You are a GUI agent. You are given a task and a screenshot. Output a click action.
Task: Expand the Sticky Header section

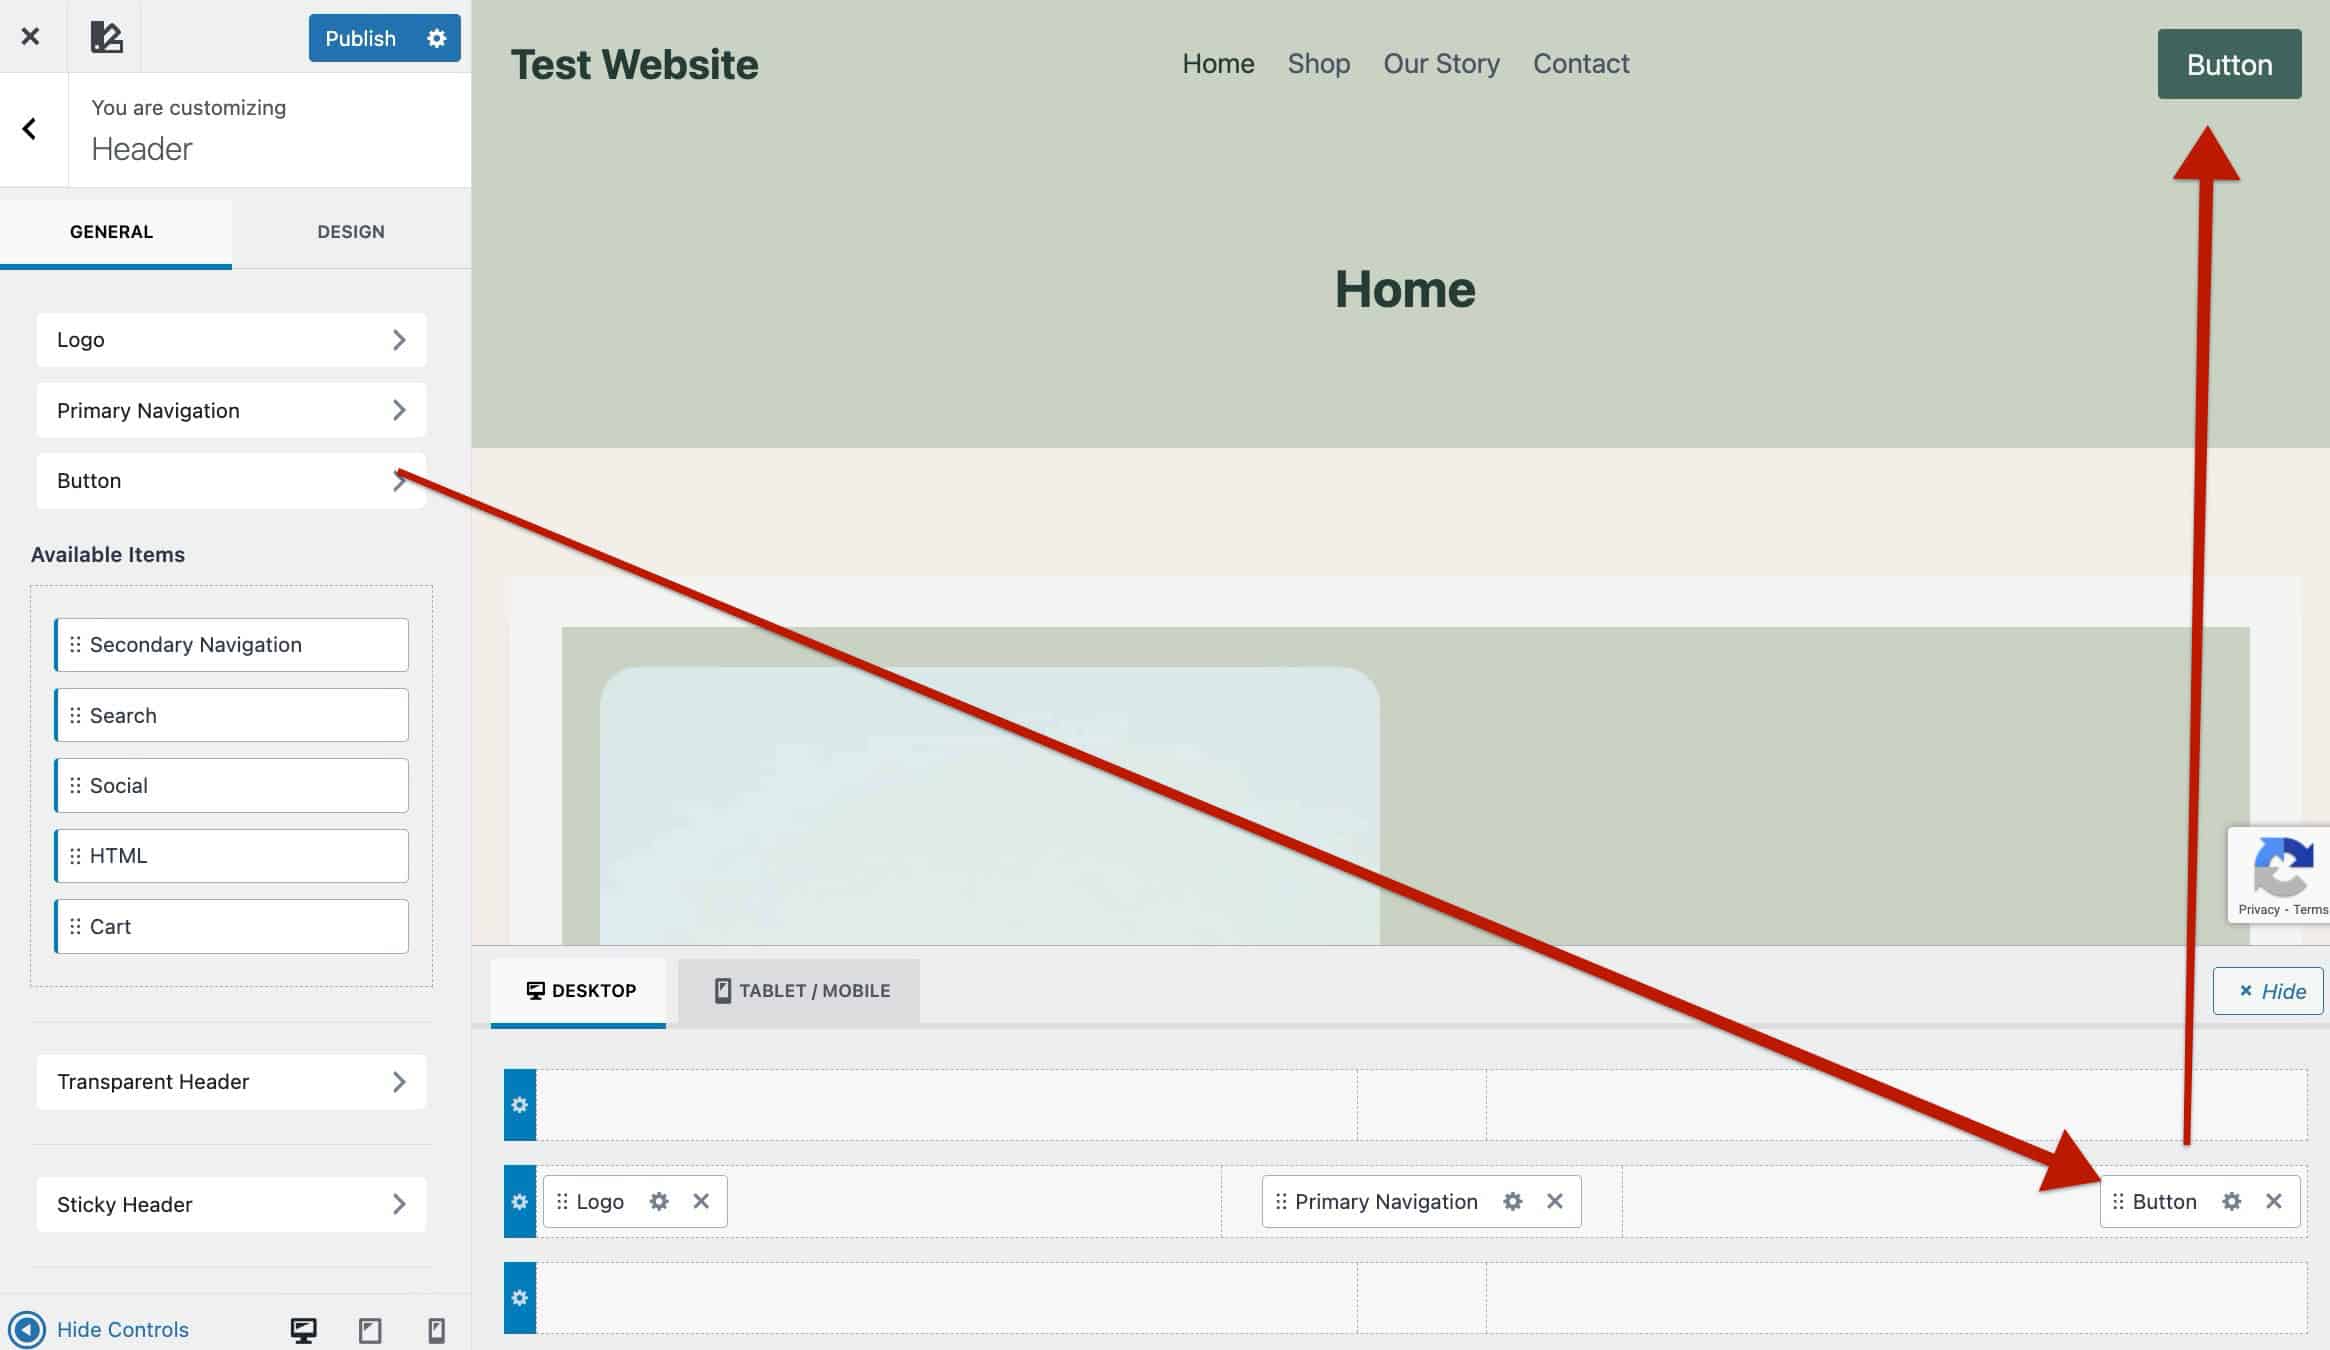pos(230,1204)
